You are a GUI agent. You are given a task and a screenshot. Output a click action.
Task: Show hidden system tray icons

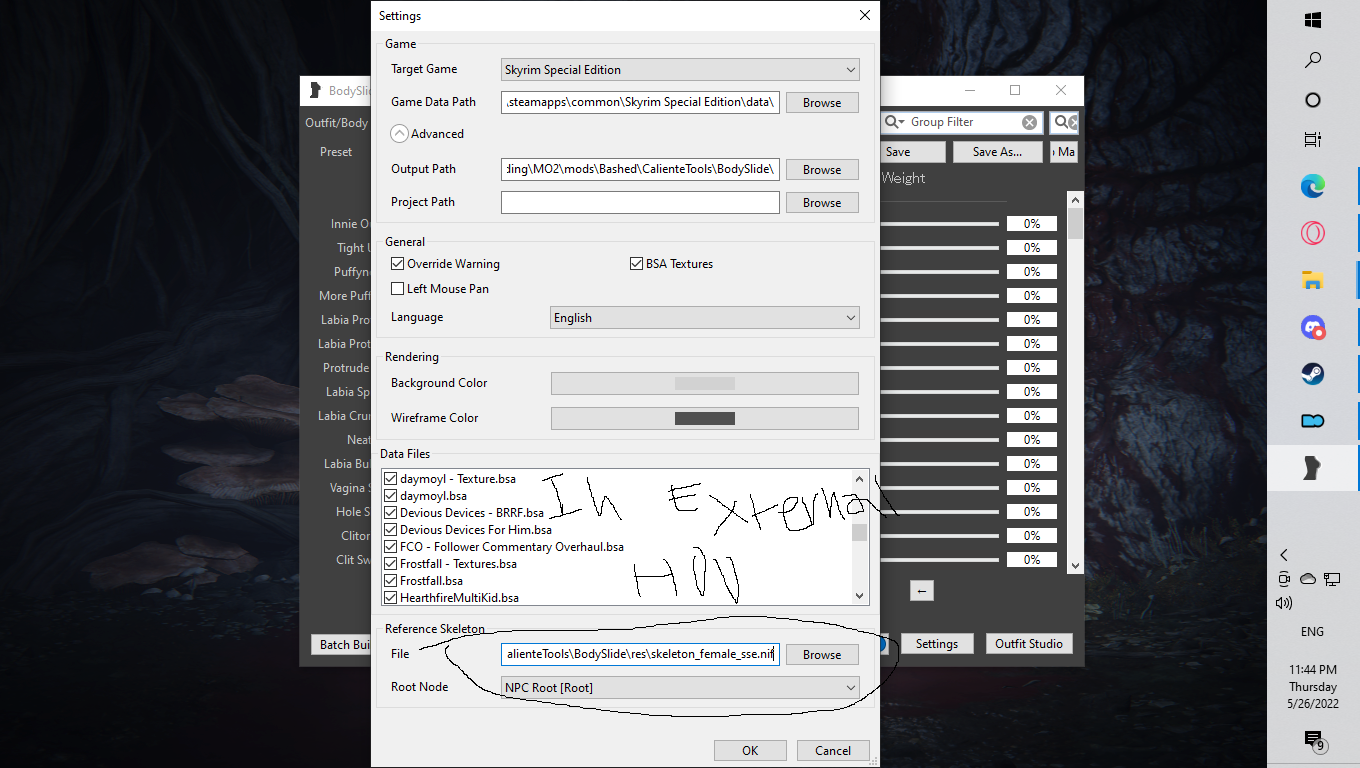point(1284,555)
